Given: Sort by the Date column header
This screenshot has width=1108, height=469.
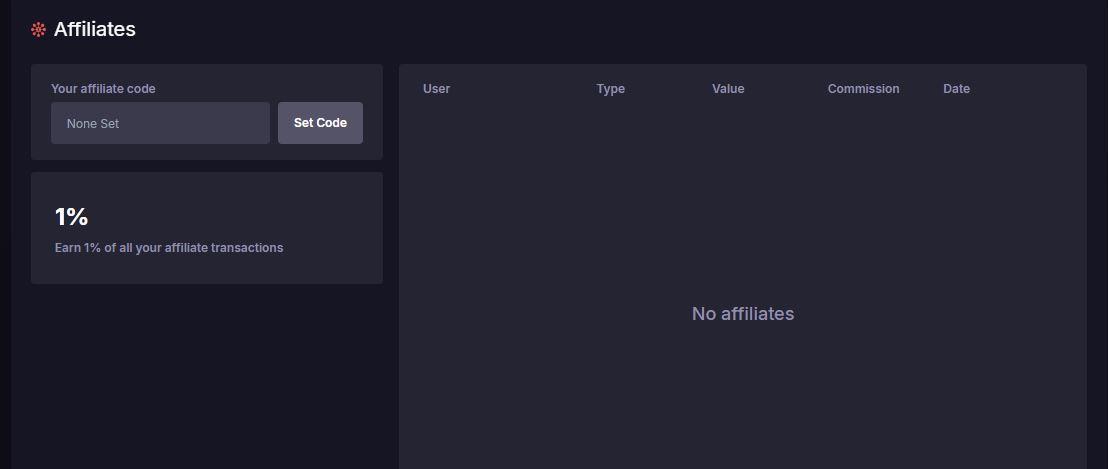Looking at the screenshot, I should coord(956,89).
